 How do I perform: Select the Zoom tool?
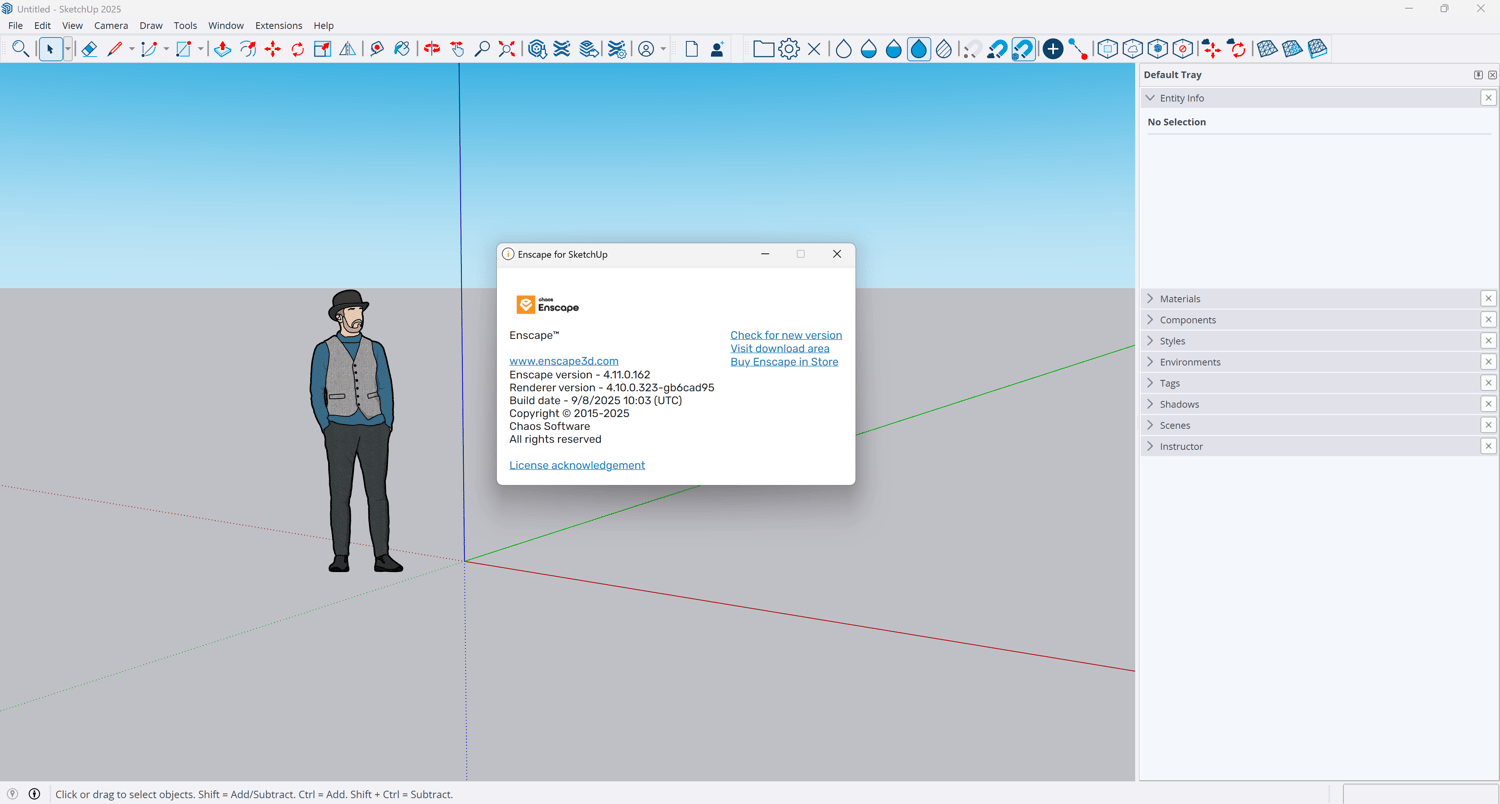(x=482, y=49)
